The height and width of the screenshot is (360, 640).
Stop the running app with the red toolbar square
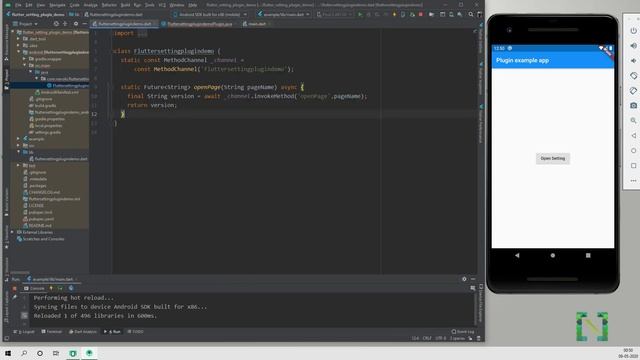pos(421,14)
